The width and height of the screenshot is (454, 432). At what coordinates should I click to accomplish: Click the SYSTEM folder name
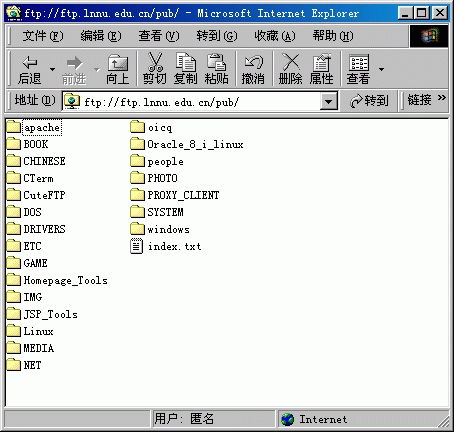(165, 212)
